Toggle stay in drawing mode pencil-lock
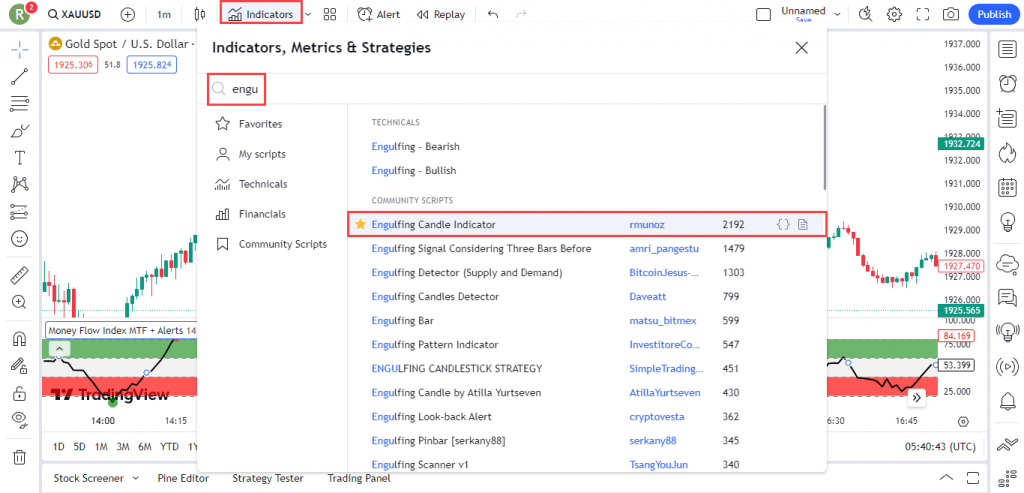 (20, 366)
